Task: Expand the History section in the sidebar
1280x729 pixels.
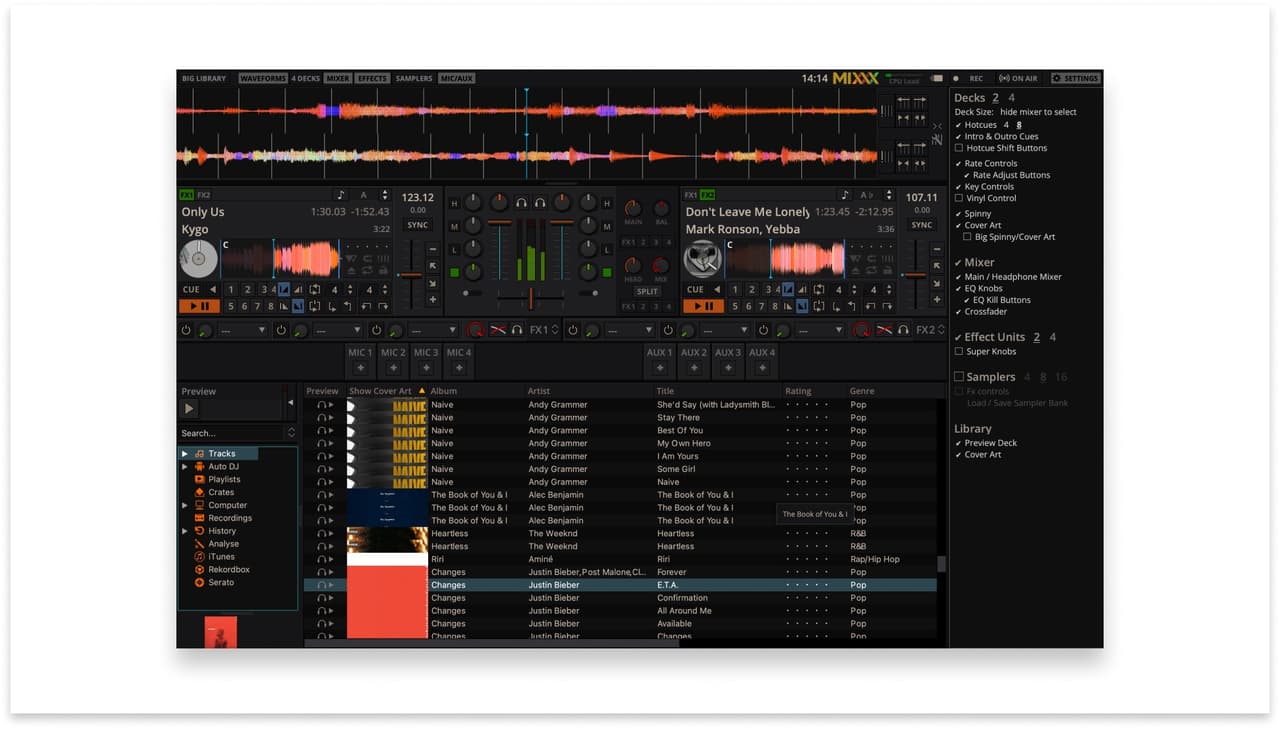Action: tap(184, 530)
